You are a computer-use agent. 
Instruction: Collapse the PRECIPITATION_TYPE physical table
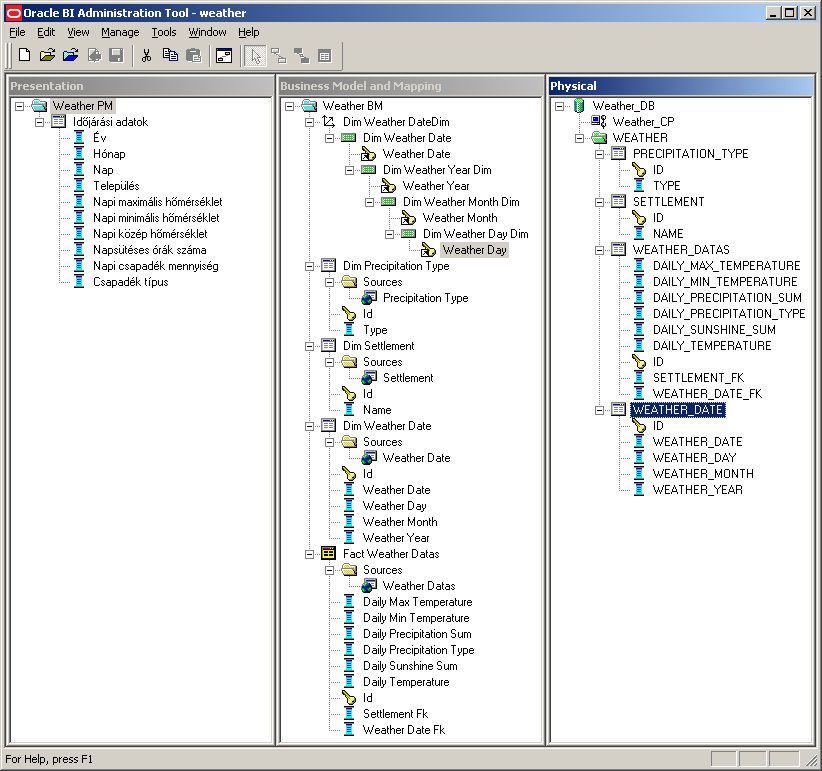[x=599, y=154]
